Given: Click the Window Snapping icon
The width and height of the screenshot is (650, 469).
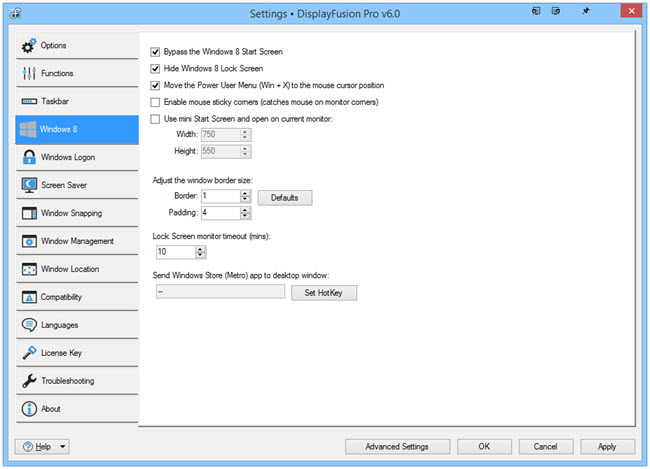Looking at the screenshot, I should pos(29,213).
